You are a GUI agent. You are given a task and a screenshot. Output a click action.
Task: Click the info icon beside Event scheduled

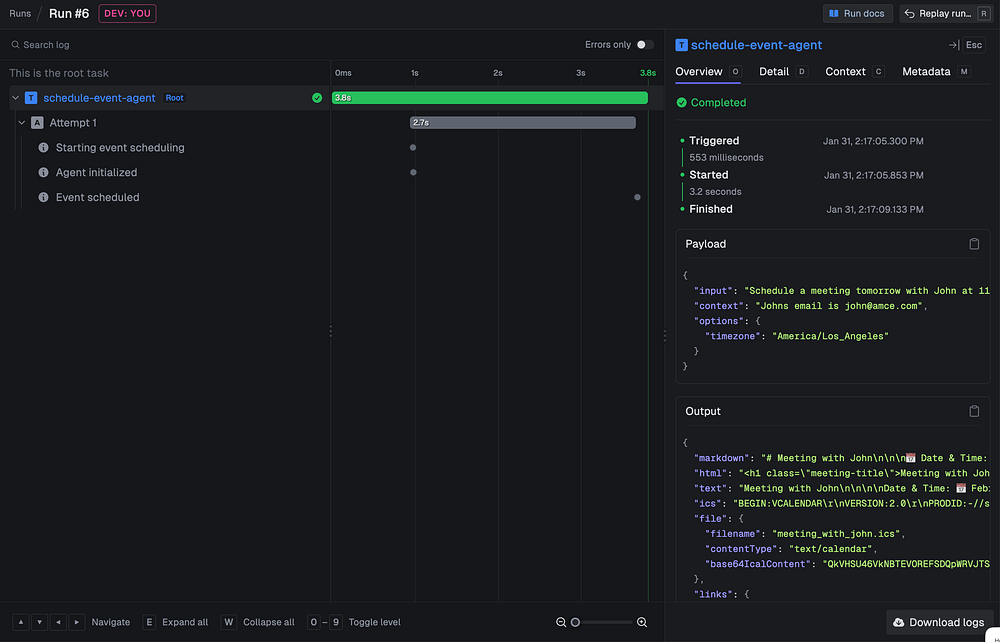coord(43,198)
